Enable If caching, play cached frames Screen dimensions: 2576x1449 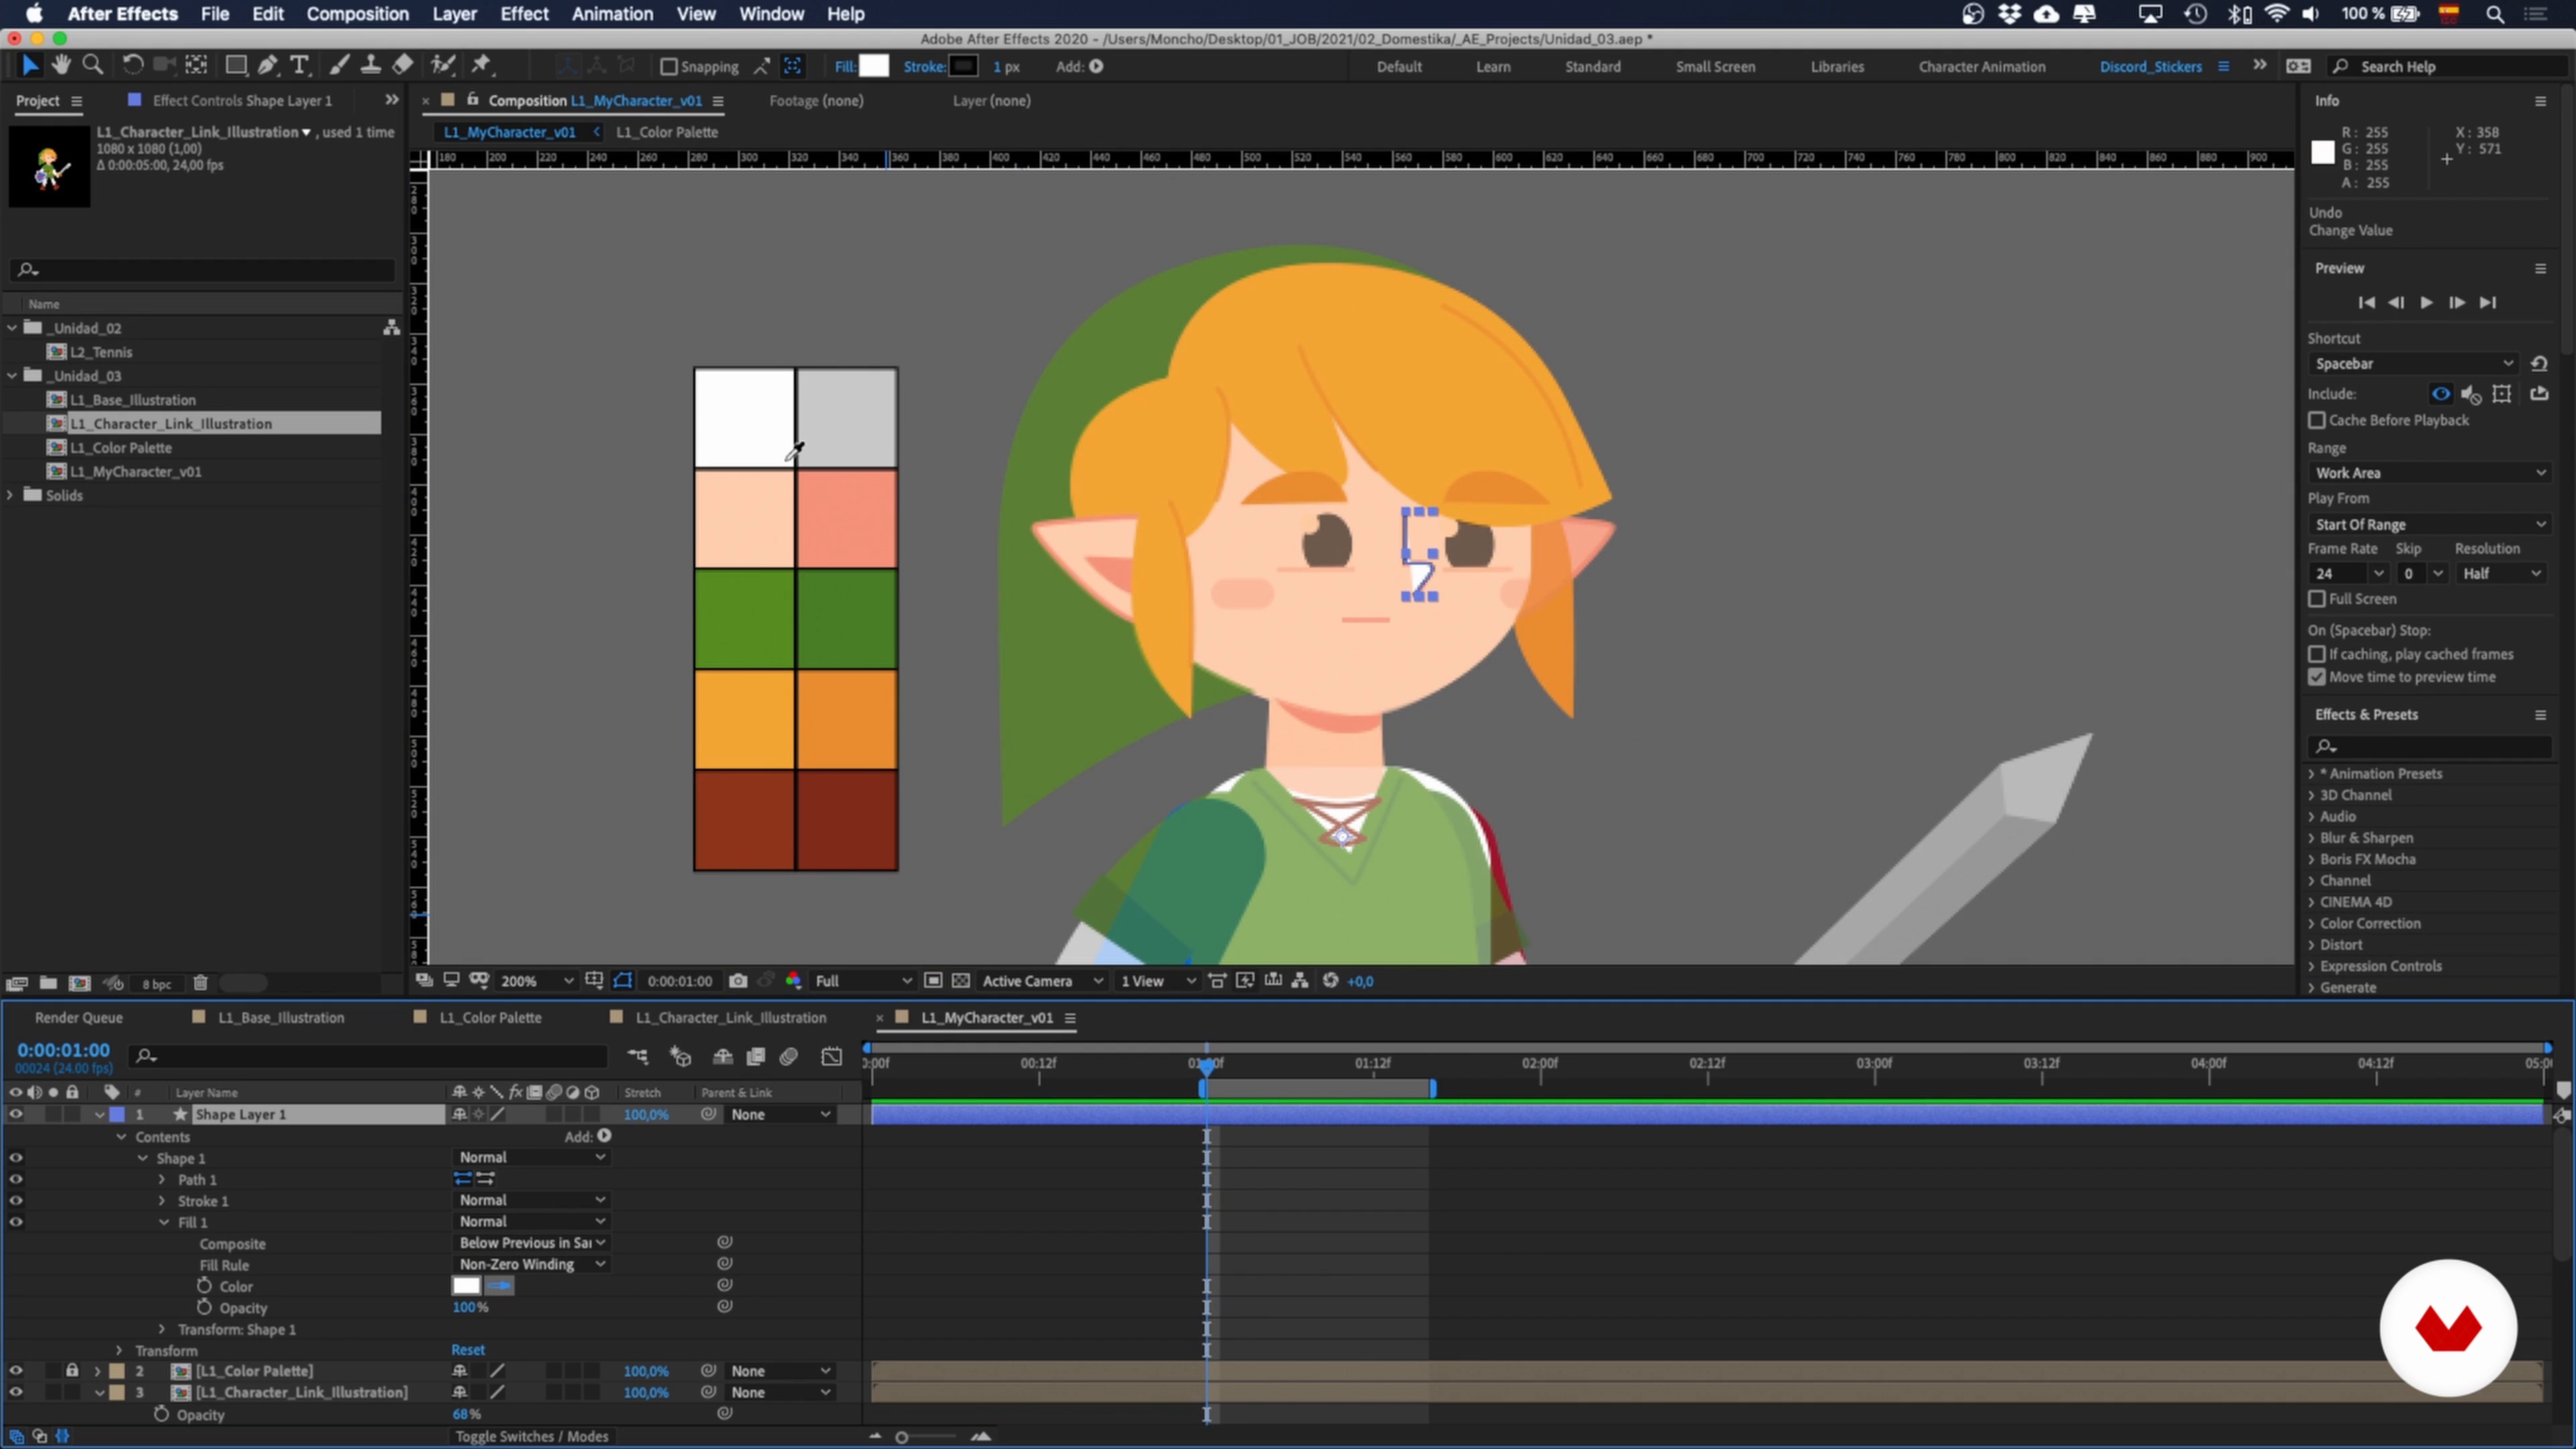point(2317,654)
